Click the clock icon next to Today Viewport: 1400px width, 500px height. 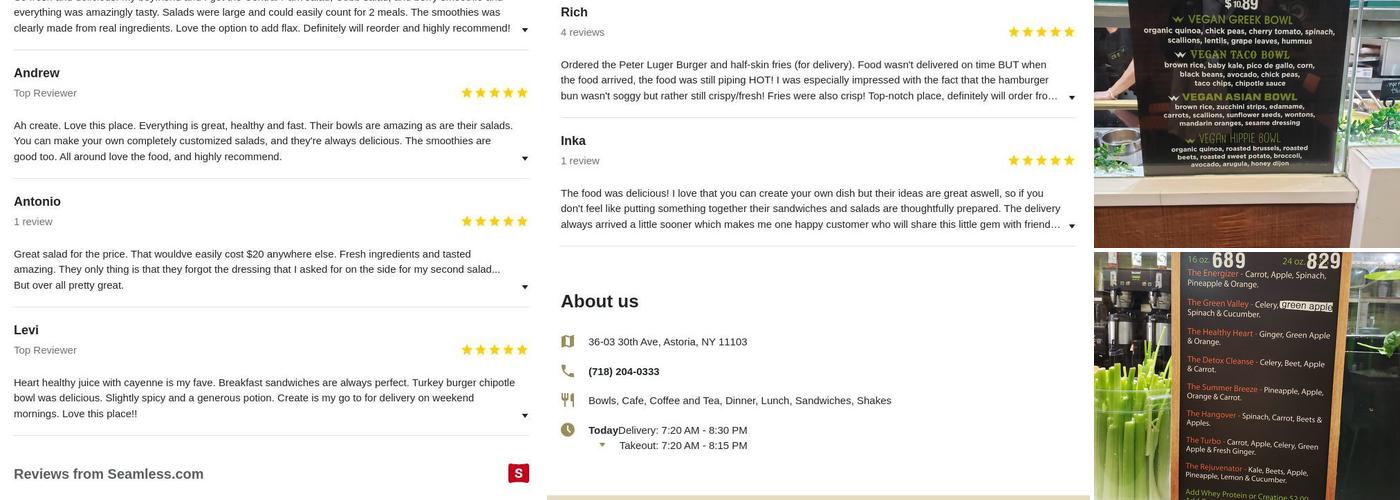tap(568, 430)
